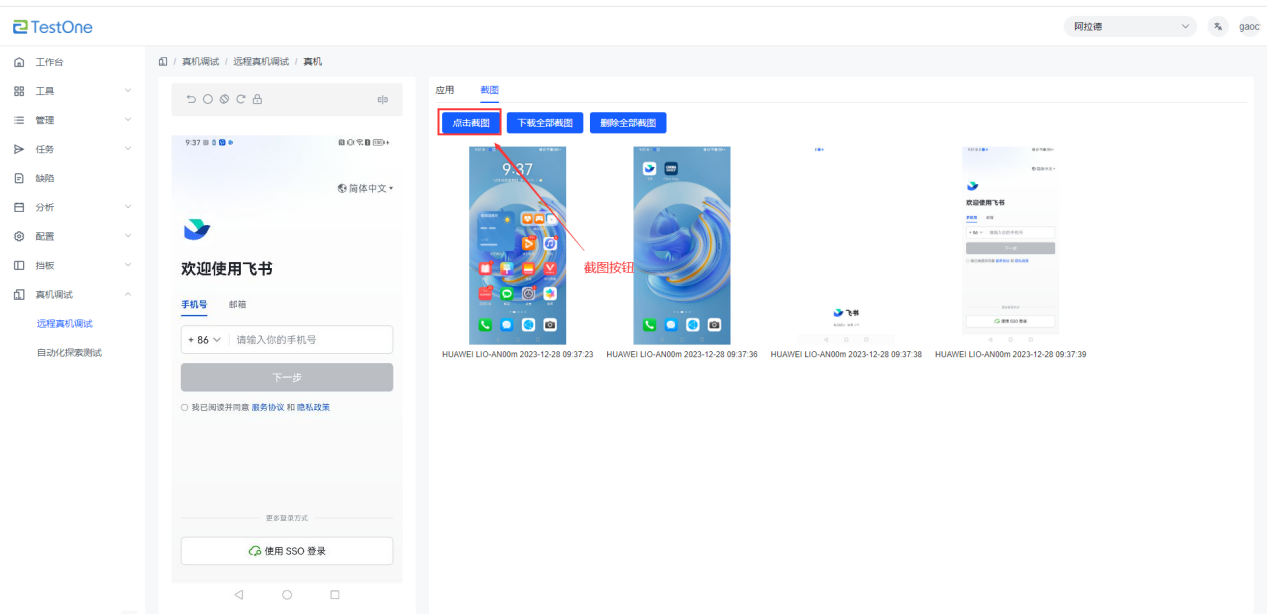1267x614 pixels.
Task: Collapse the 真机调试 sidebar menu
Action: click(127, 294)
